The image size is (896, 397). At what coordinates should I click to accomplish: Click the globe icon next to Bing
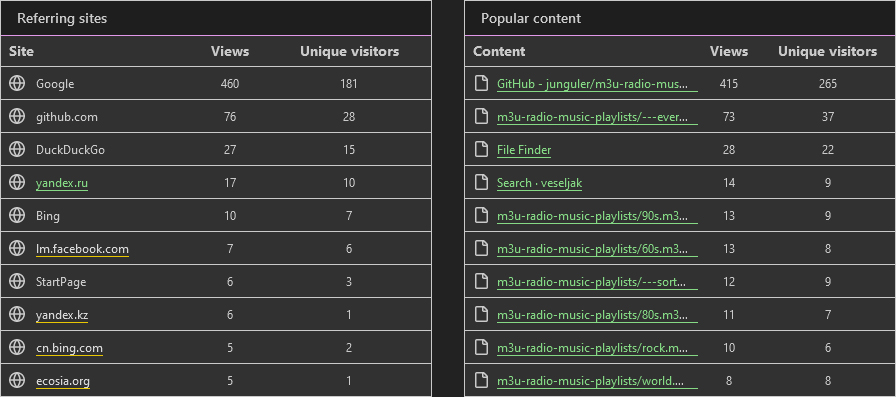[x=17, y=215]
